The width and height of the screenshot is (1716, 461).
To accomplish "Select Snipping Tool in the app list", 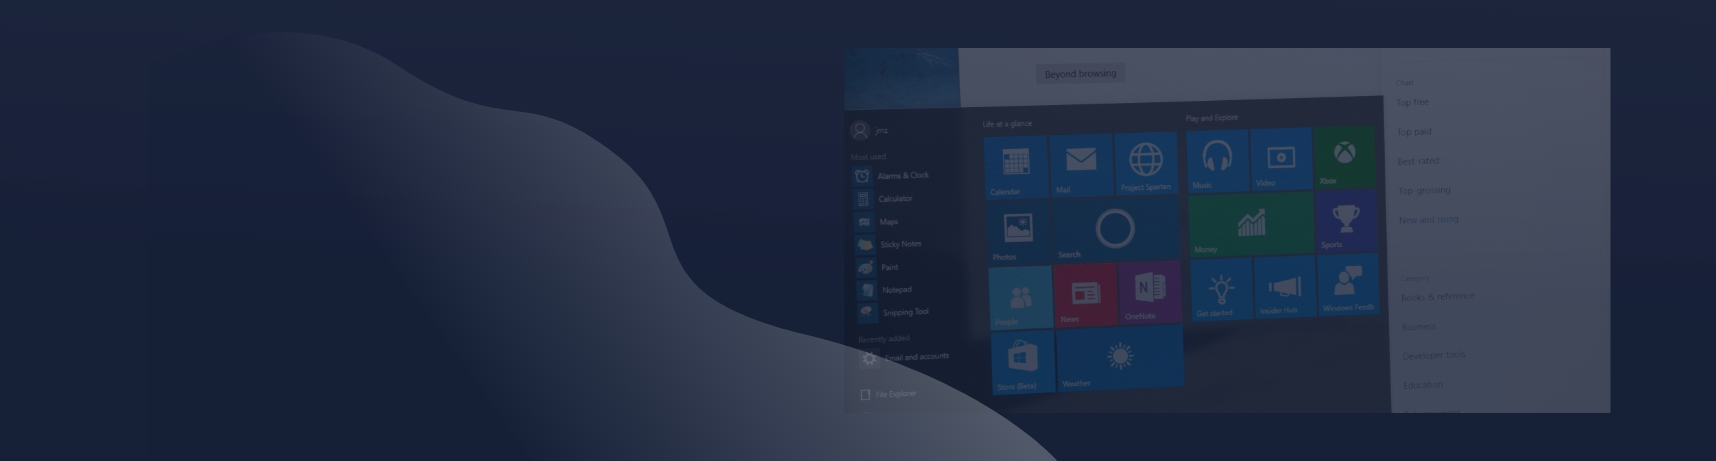I will point(904,312).
